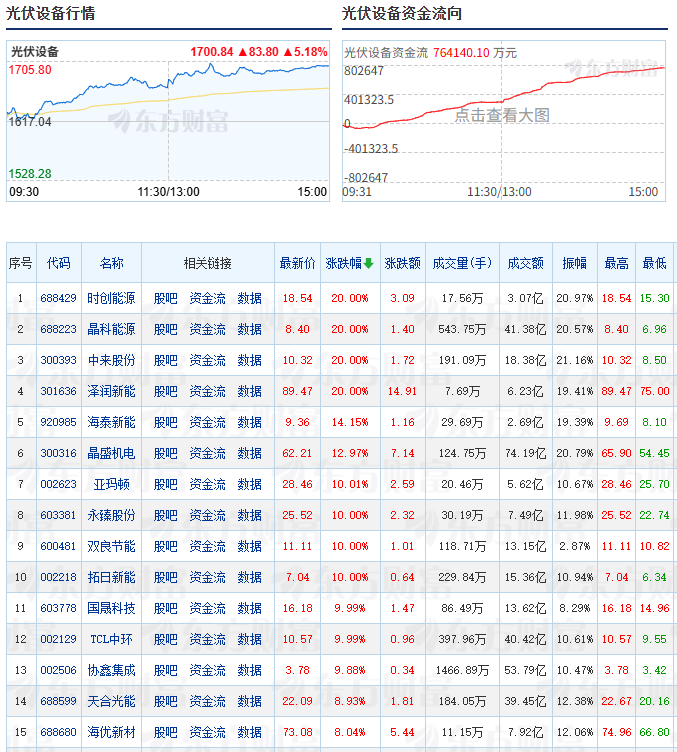Open stock code 688599 link
This screenshot has height=752, width=677.
click(x=58, y=701)
